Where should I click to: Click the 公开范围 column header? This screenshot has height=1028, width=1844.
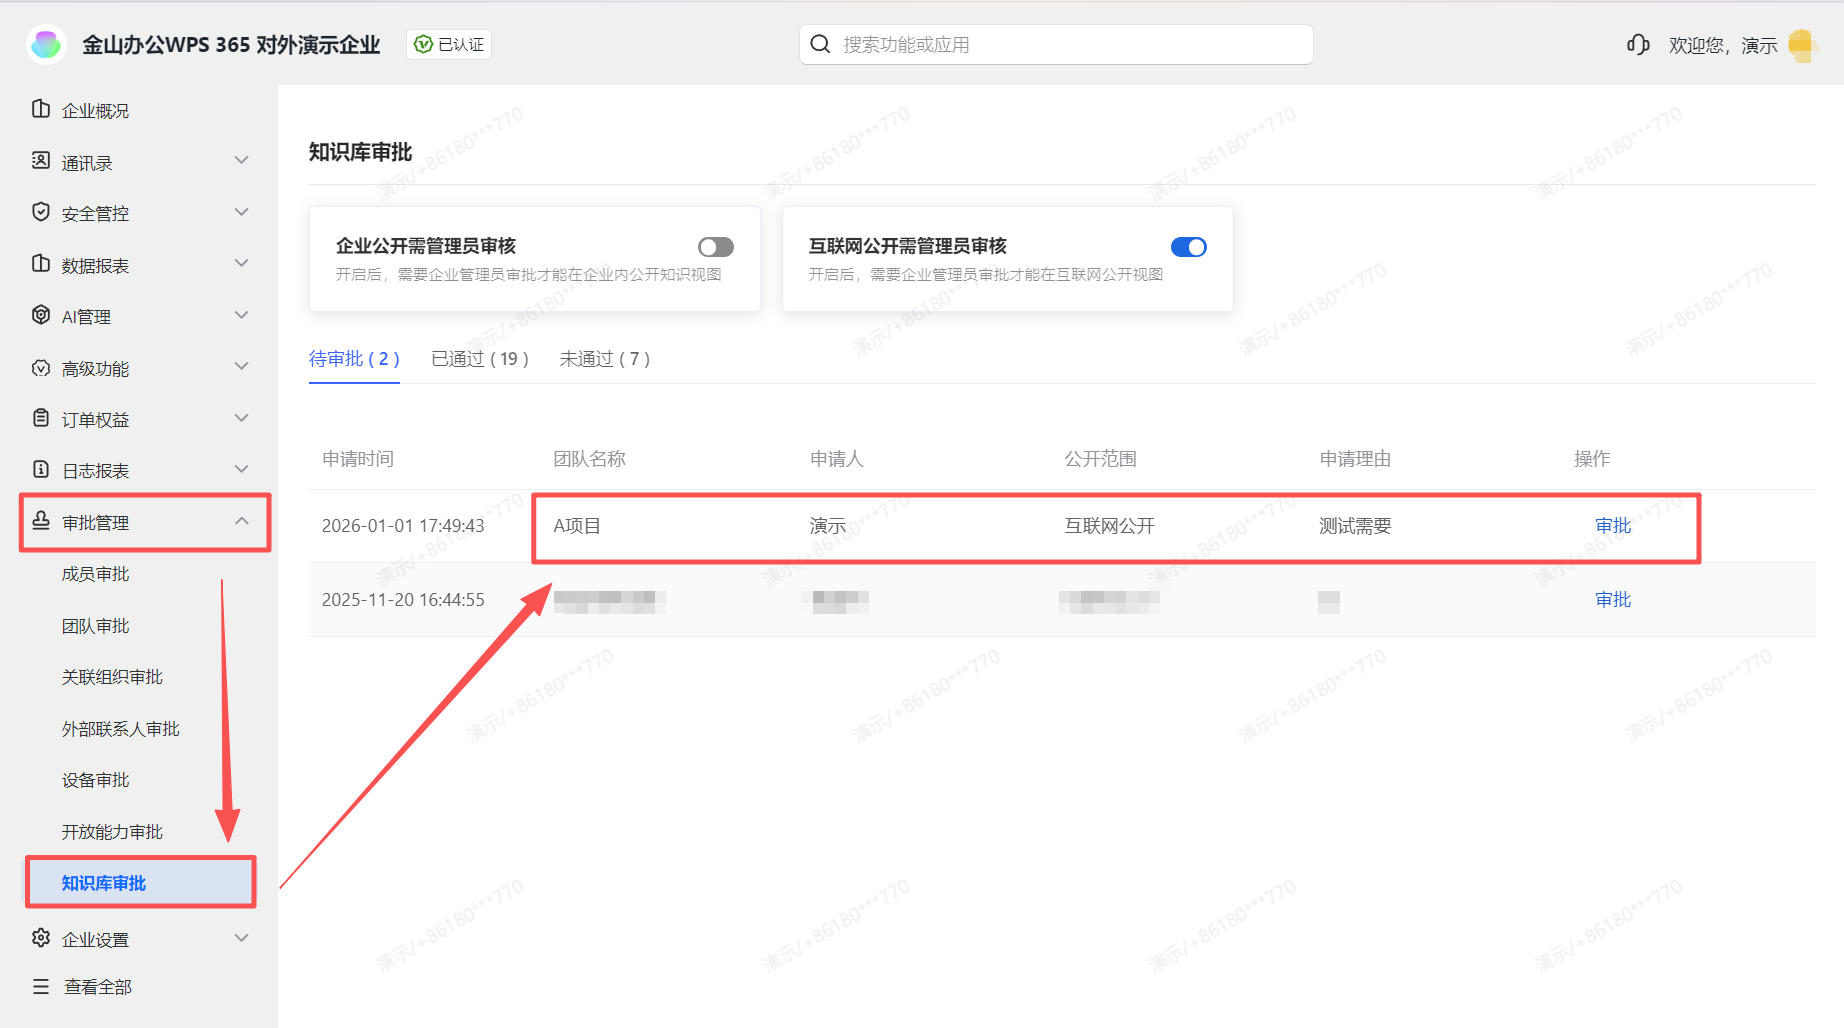click(1100, 459)
